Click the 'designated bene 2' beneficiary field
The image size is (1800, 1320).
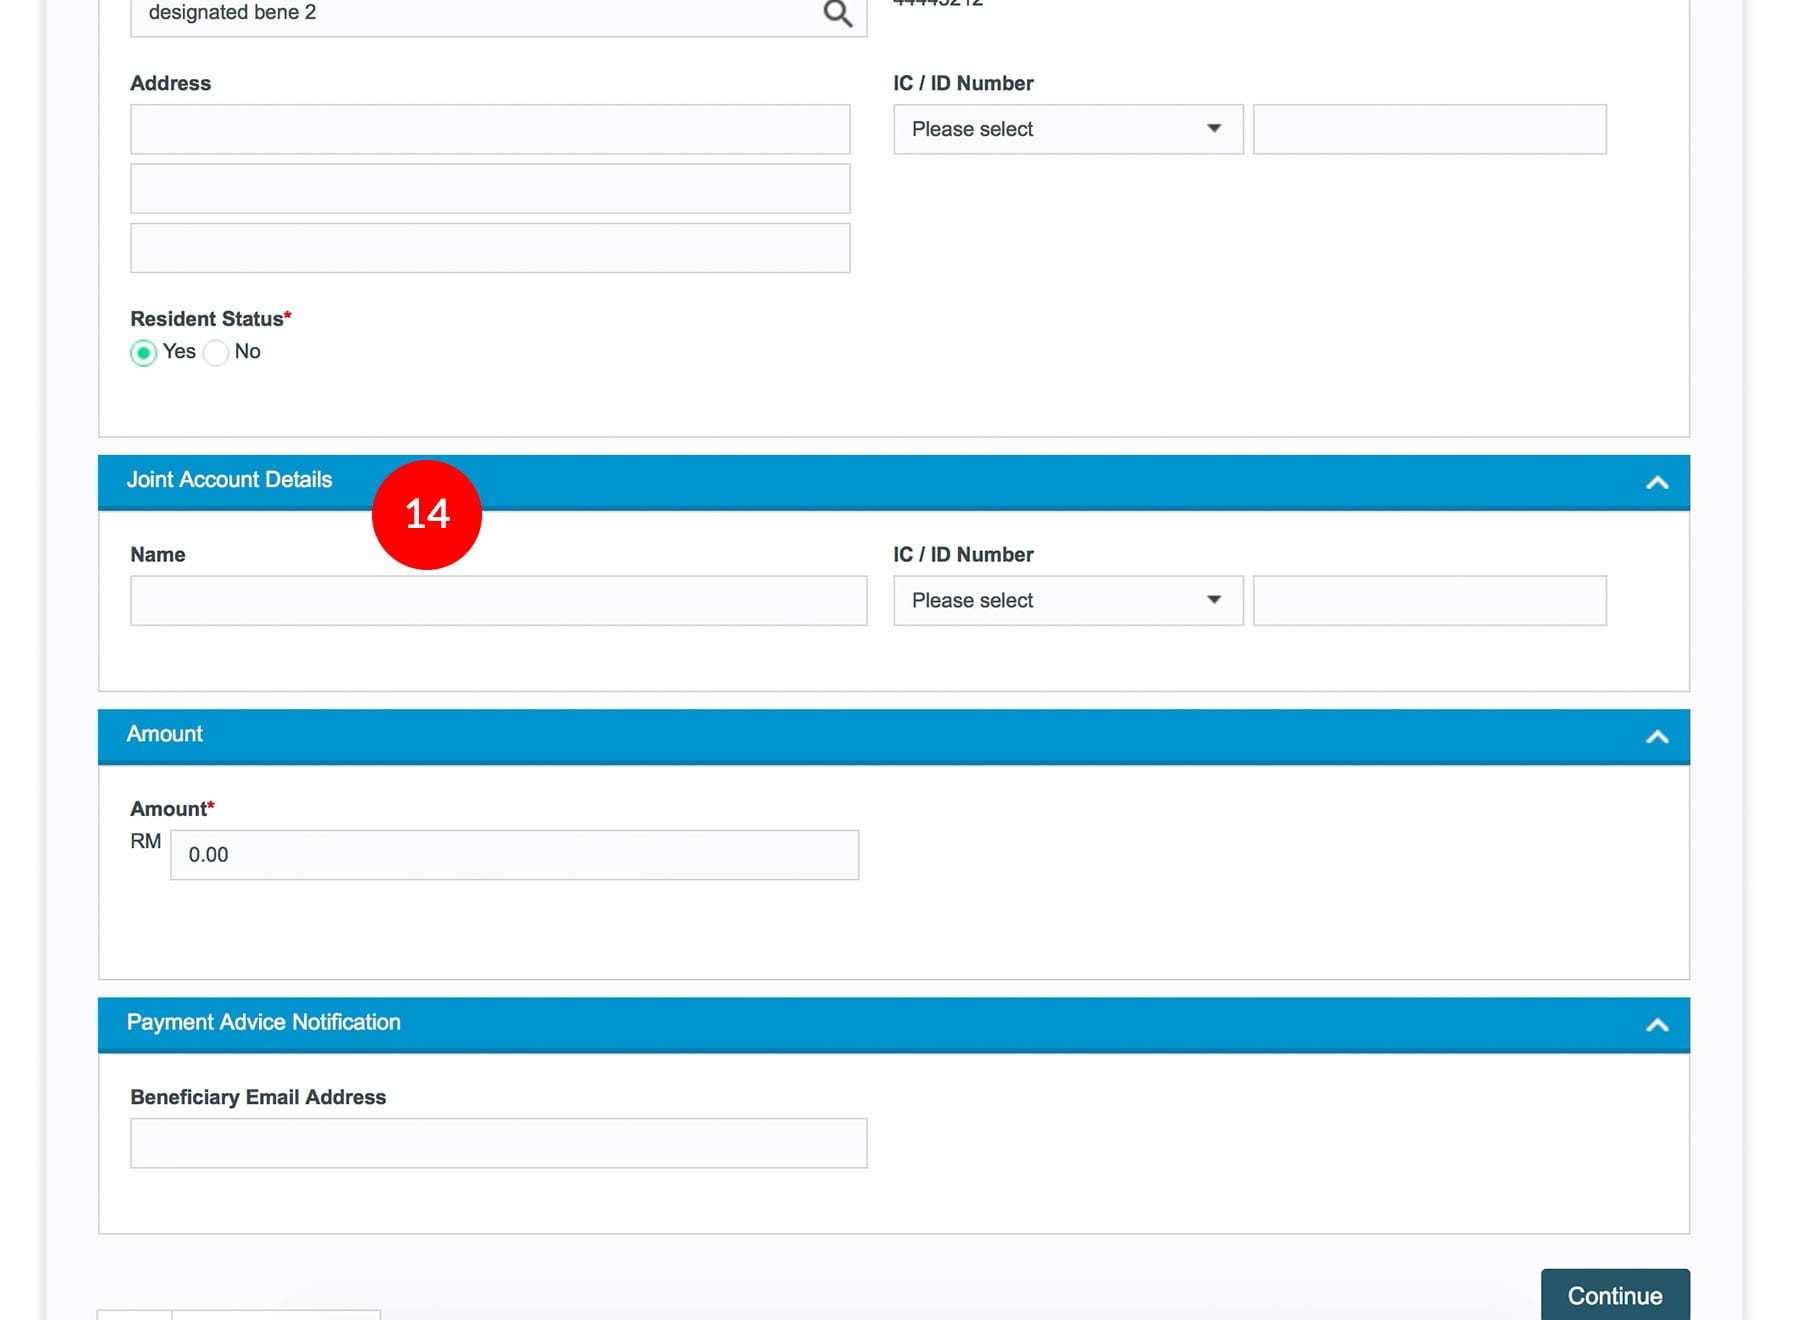[470, 14]
